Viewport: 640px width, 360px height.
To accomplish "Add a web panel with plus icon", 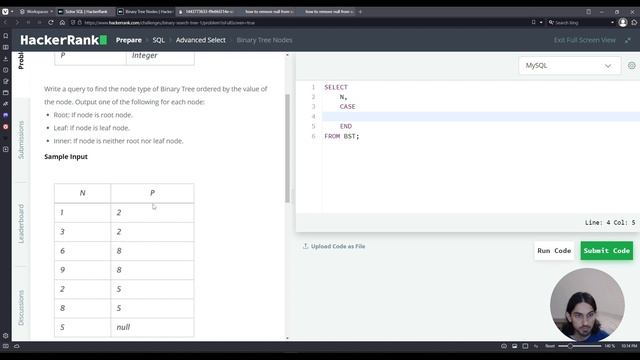I will pyautogui.click(x=6, y=149).
